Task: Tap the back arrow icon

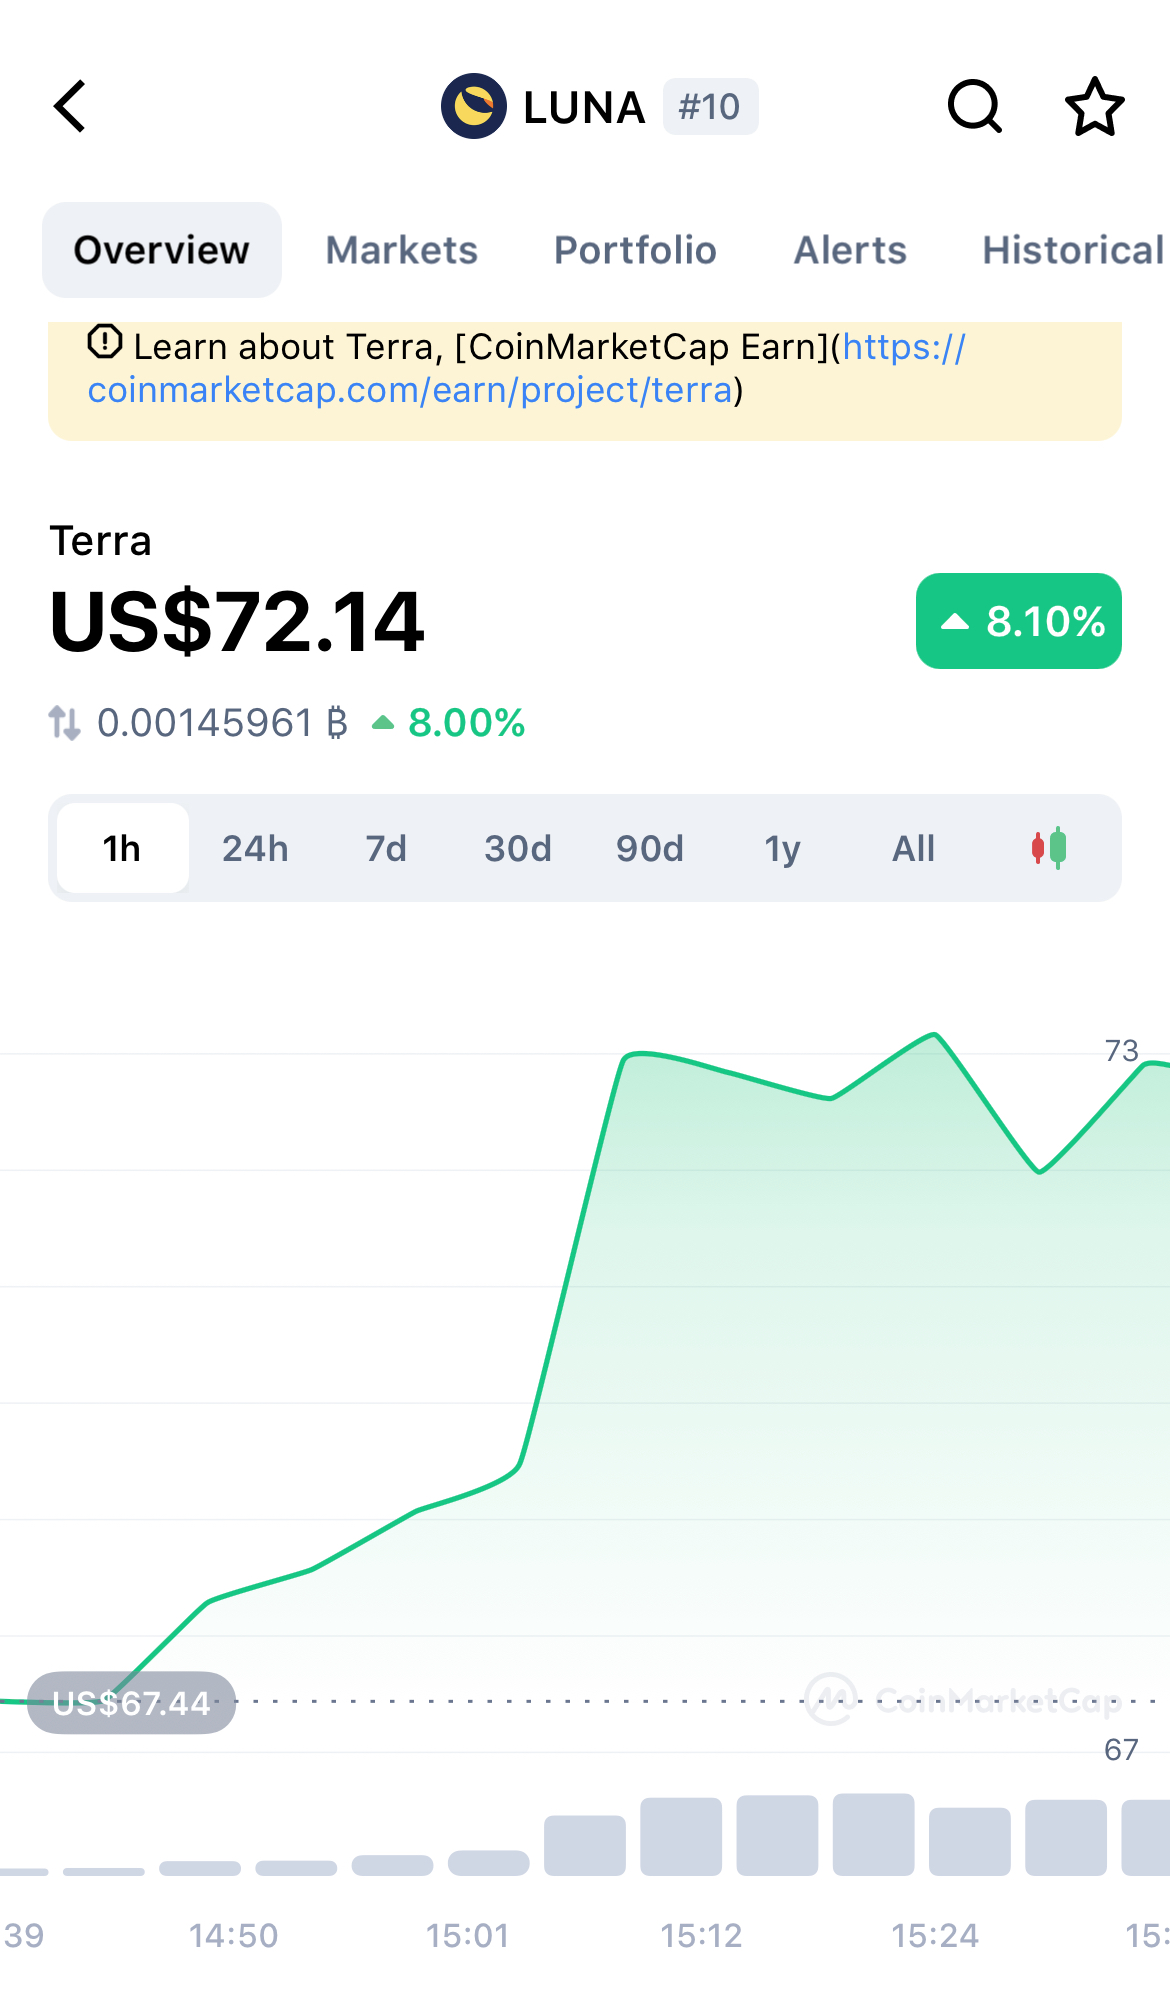Action: pos(70,106)
